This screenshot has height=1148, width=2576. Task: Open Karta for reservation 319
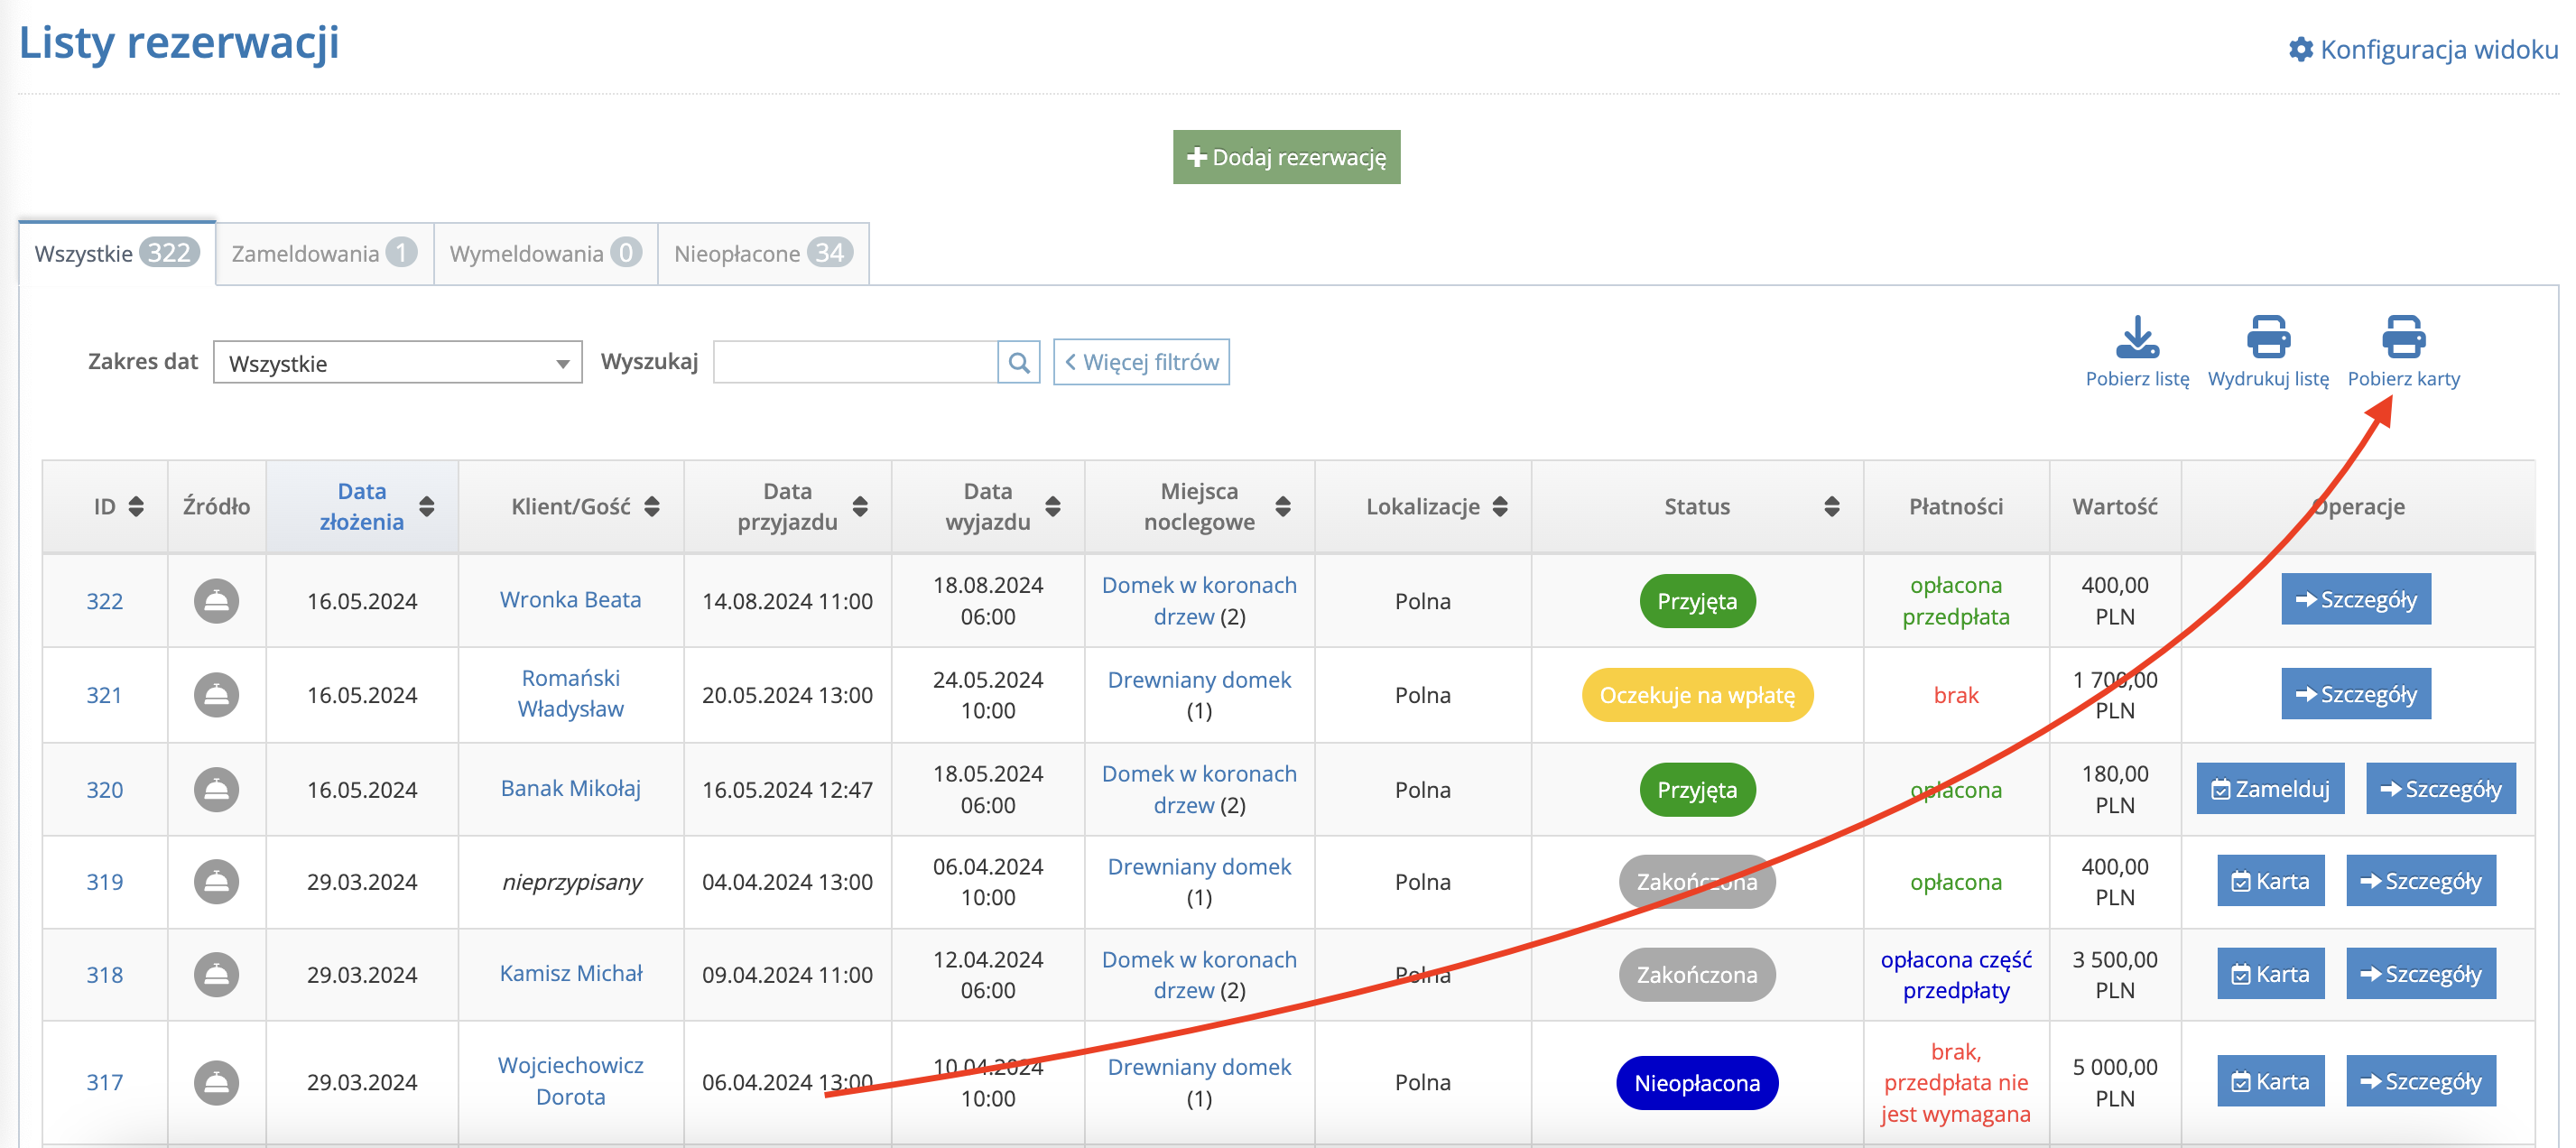point(2270,881)
